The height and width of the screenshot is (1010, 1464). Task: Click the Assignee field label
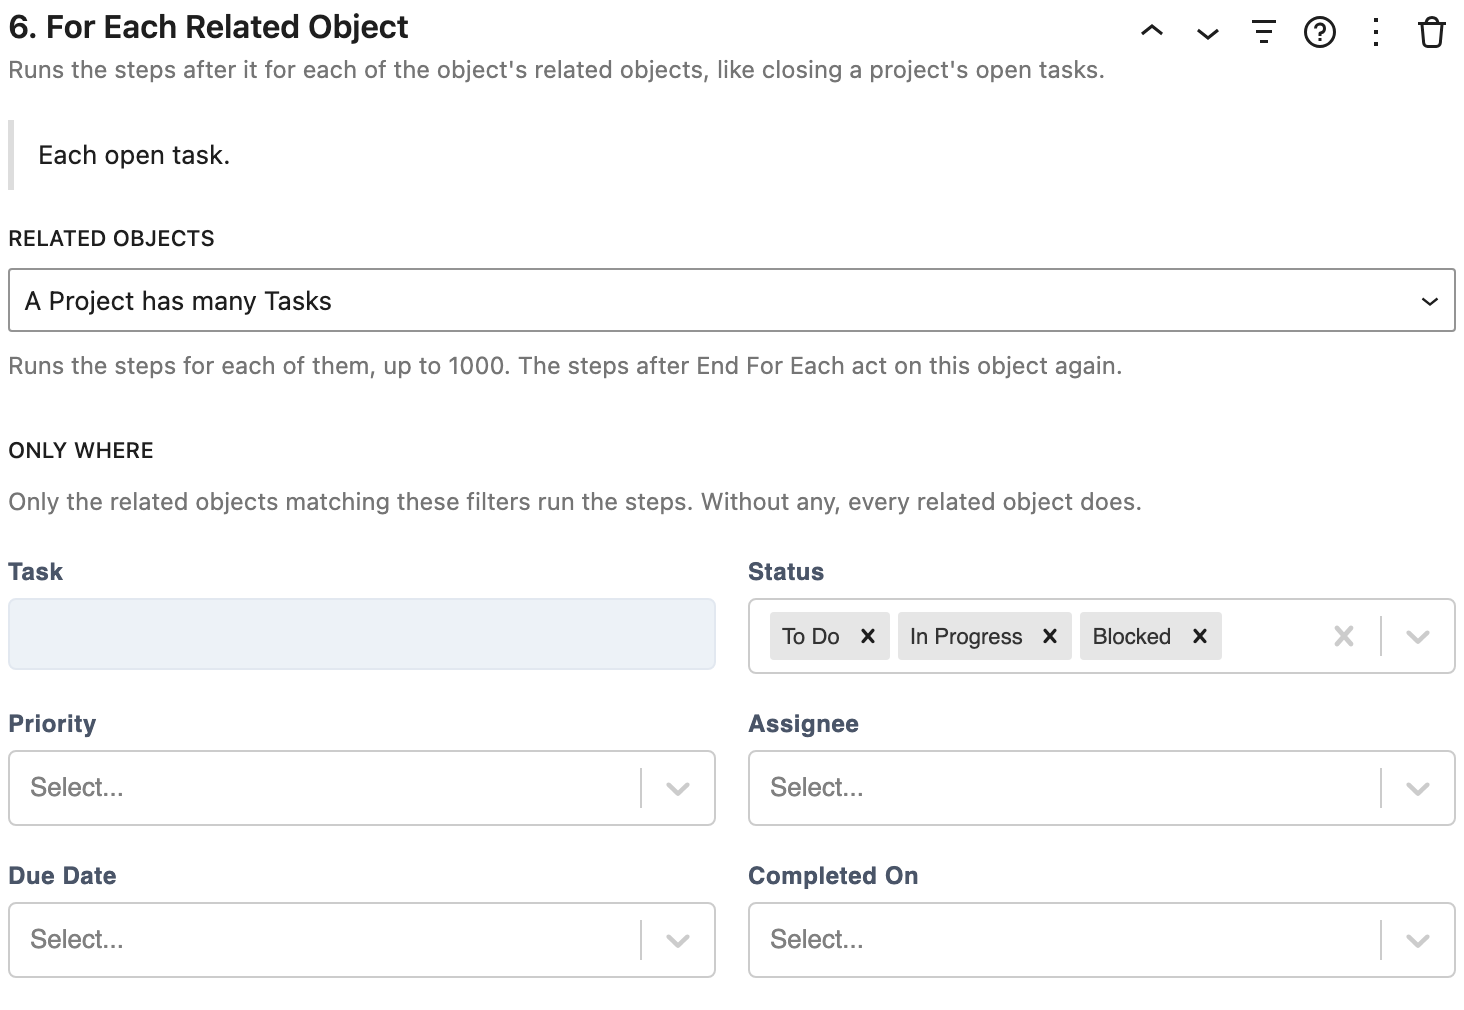click(x=804, y=724)
